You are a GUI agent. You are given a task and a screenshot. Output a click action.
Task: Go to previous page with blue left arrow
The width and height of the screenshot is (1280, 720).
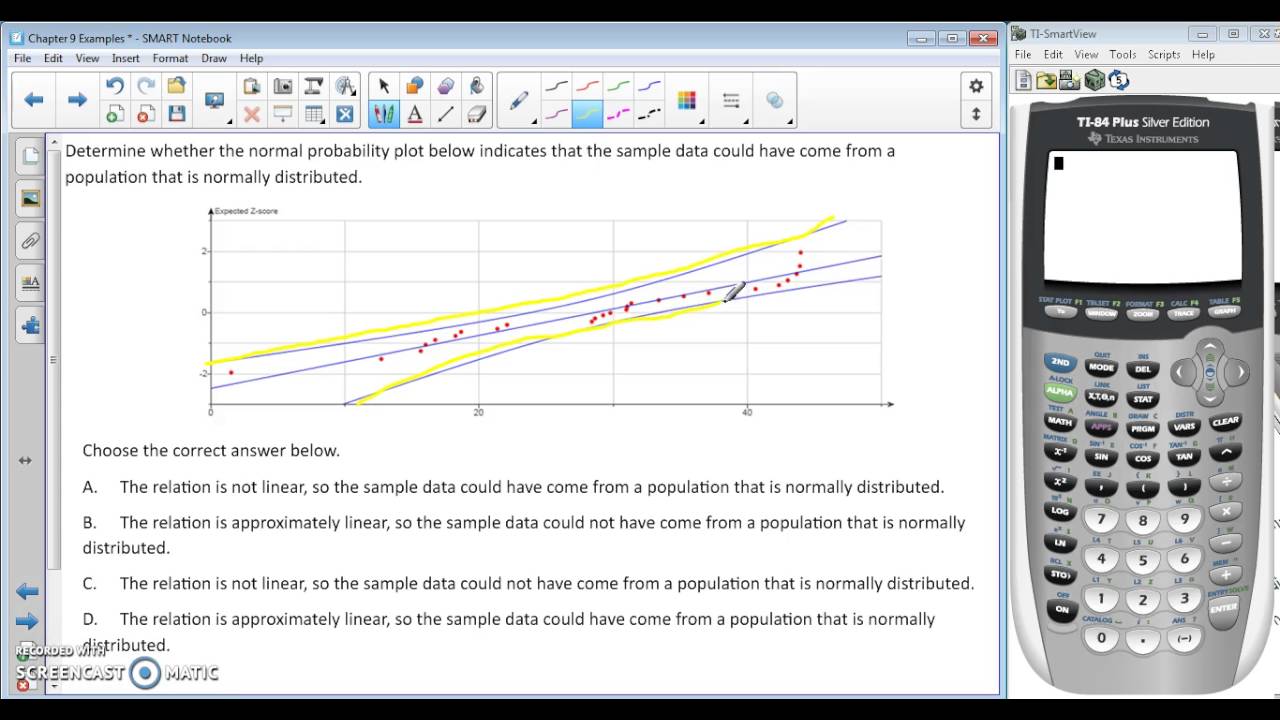[x=34, y=100]
